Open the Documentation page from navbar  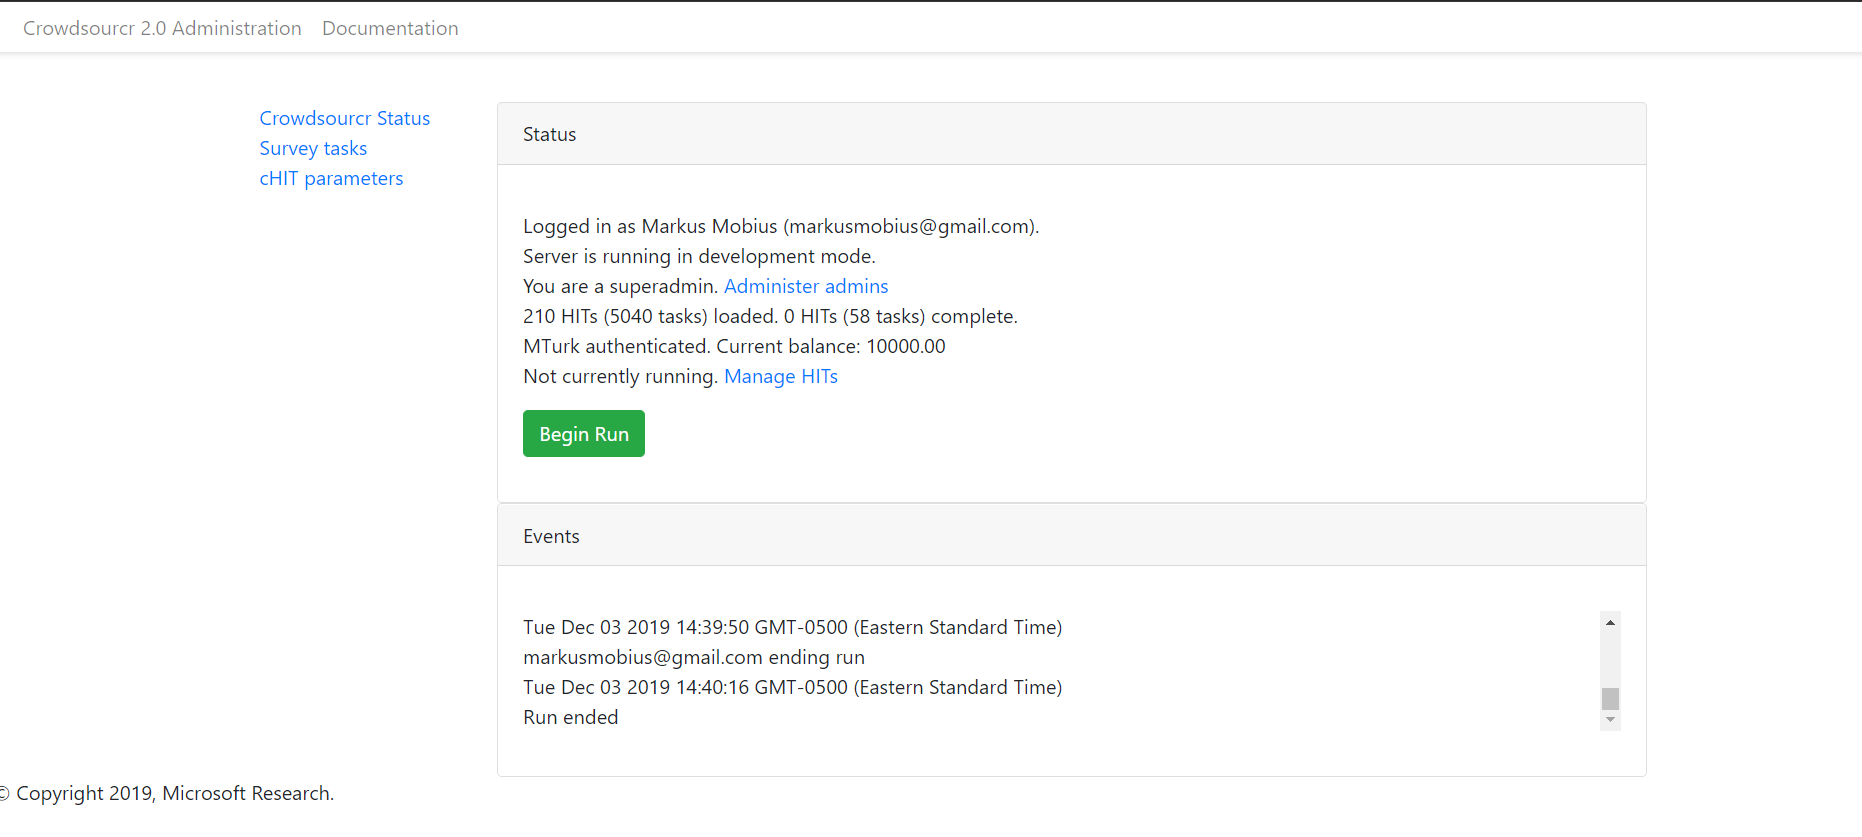click(390, 28)
